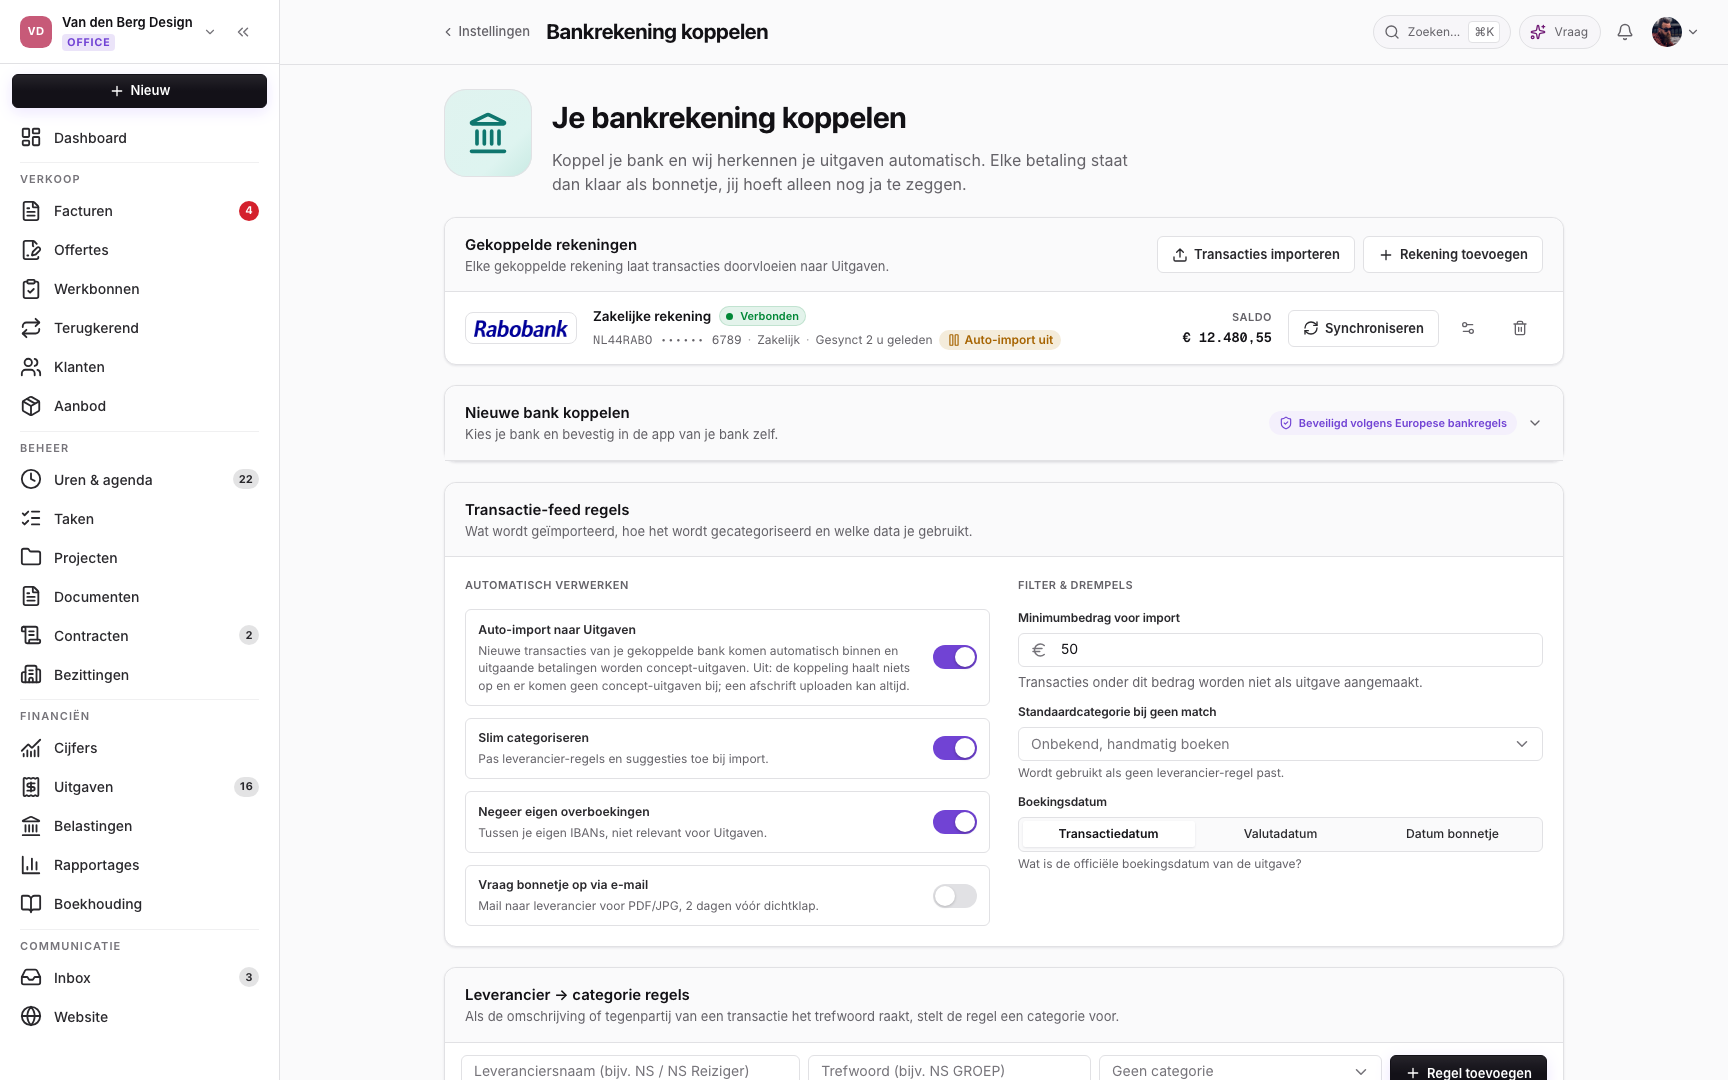Disable Auto-import naar Uitgaven switch
Screen dimensions: 1728x1080
click(955, 657)
